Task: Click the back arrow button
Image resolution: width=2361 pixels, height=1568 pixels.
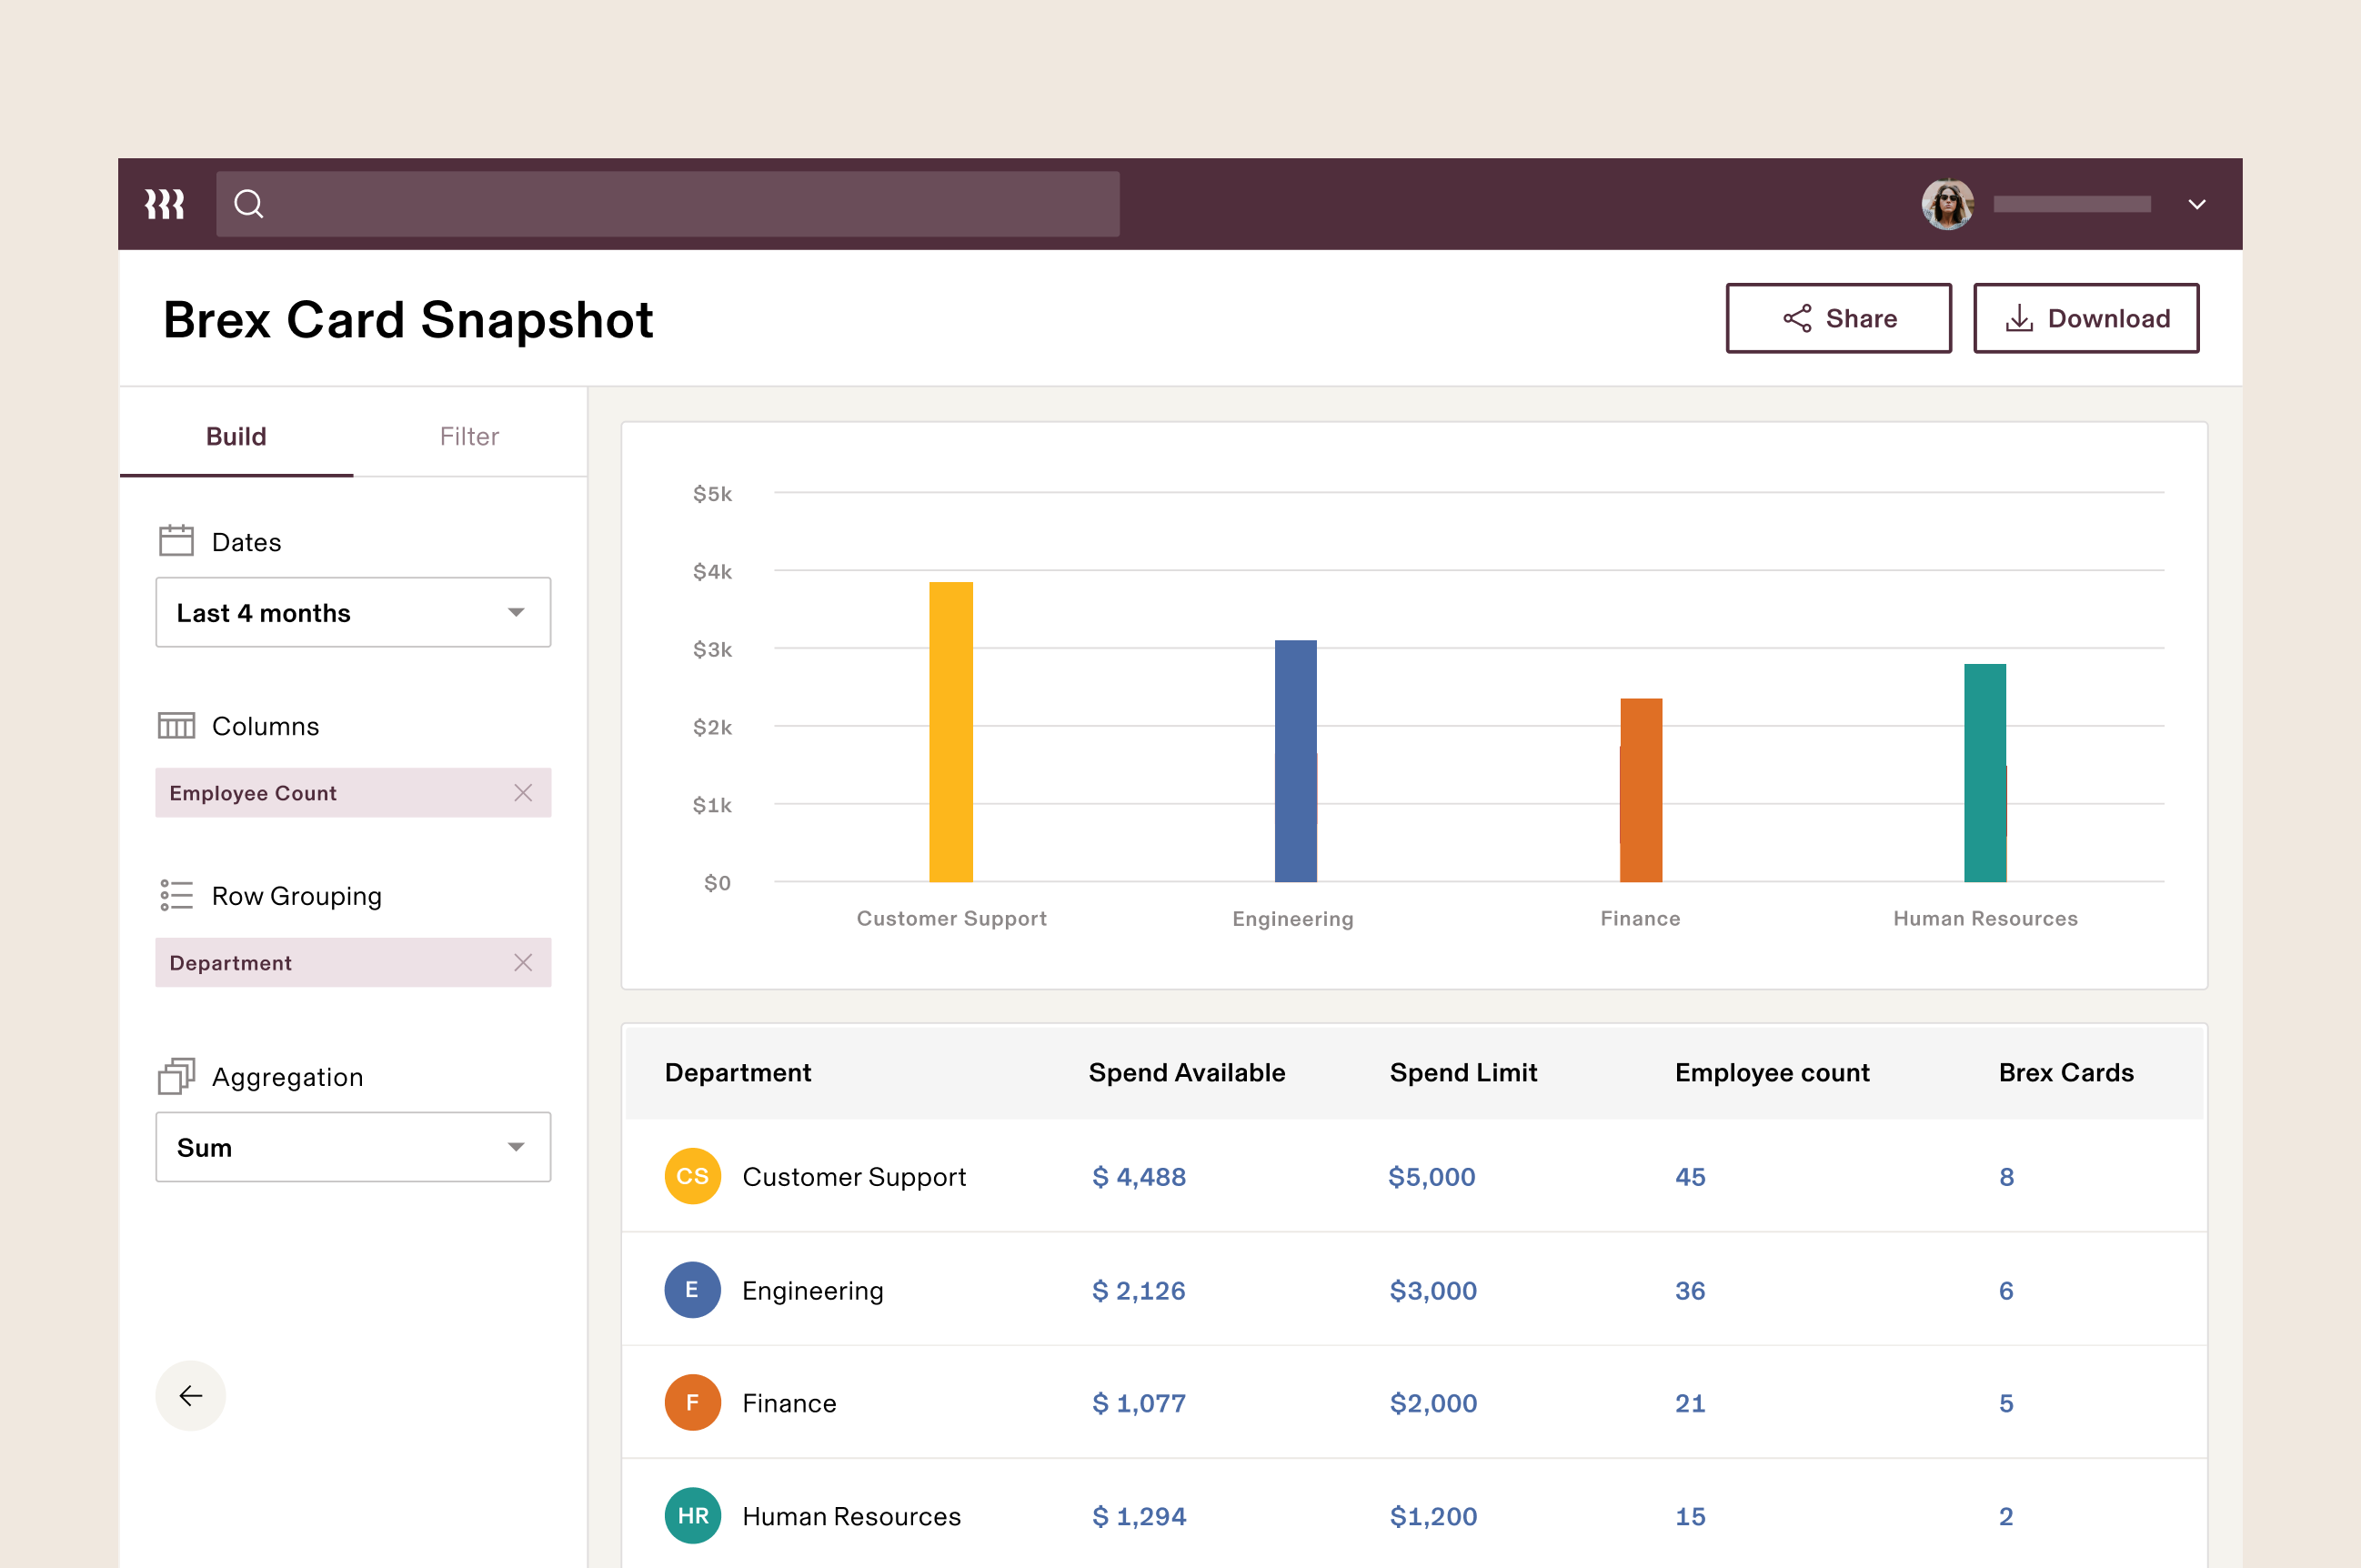Action: pyautogui.click(x=190, y=1395)
